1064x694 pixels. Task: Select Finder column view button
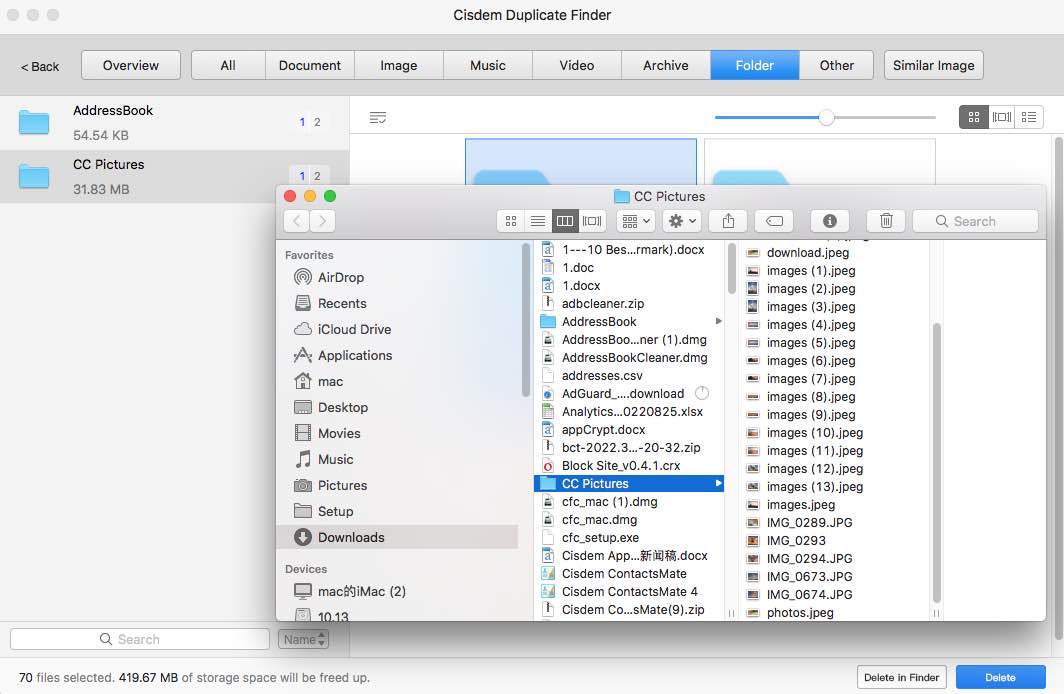click(565, 221)
